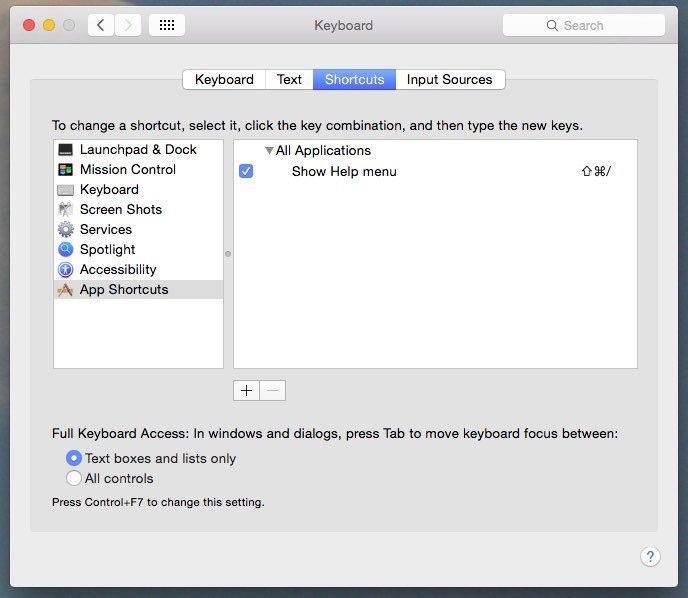Select the Keyboard category in the list
The width and height of the screenshot is (688, 598).
point(138,190)
